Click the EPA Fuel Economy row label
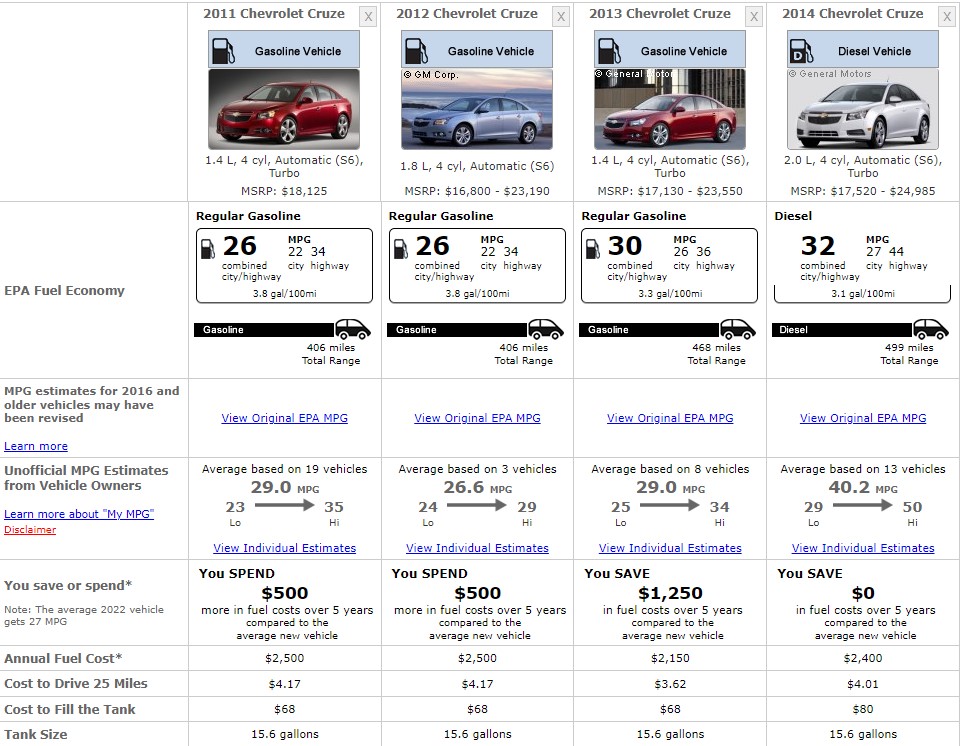 64,290
